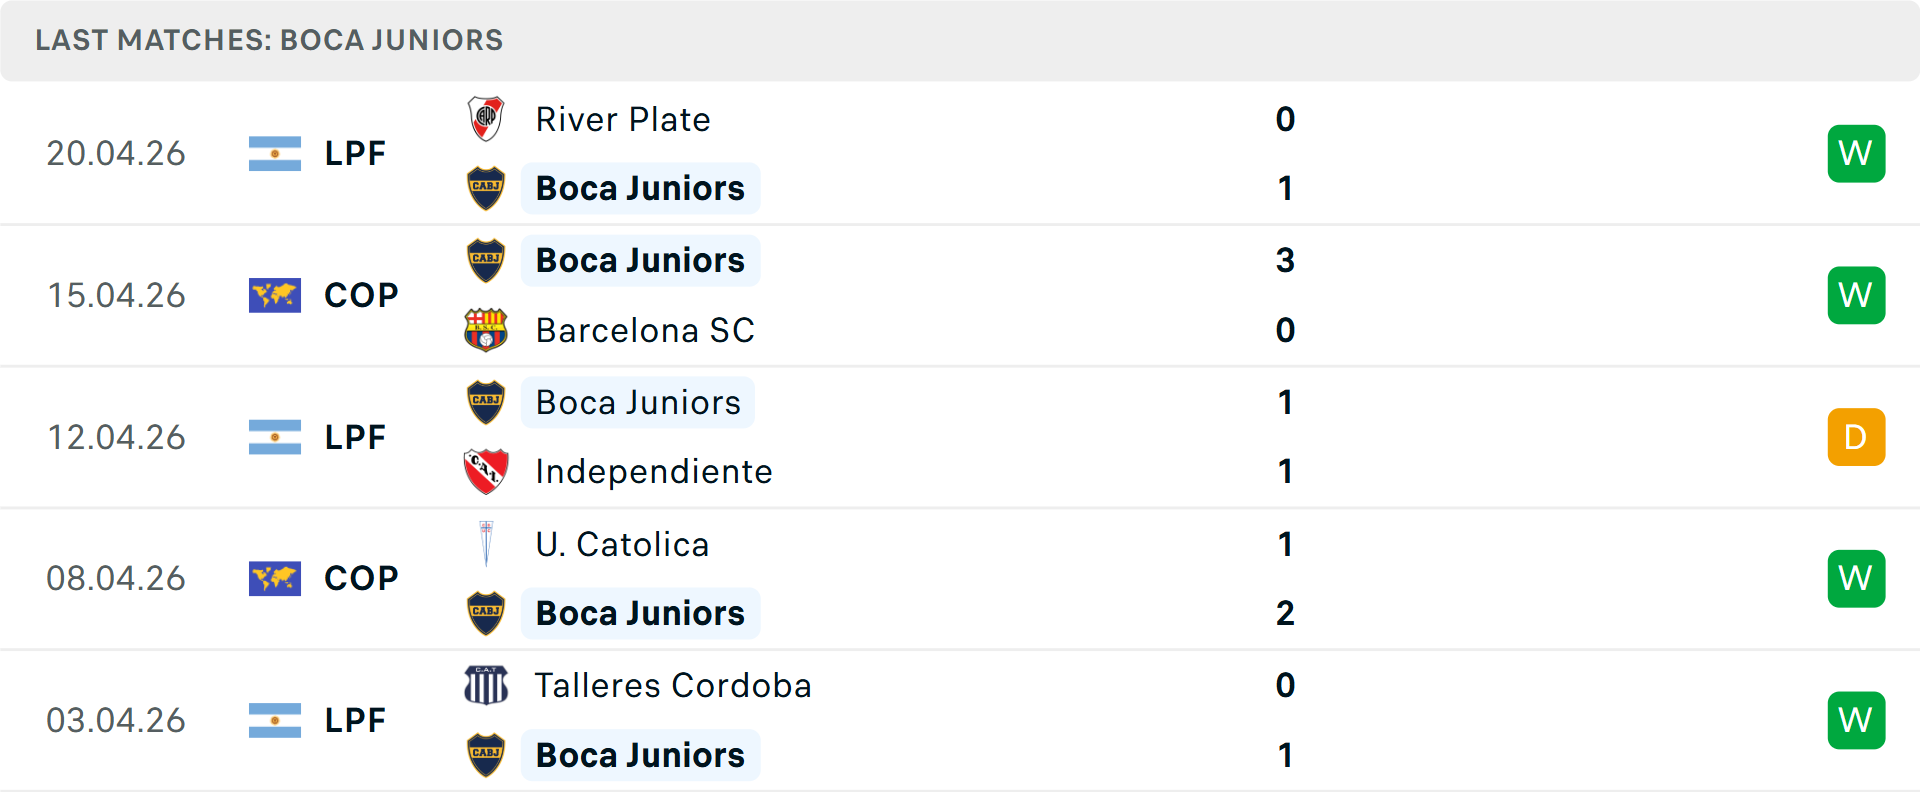
Task: Click the Barcelona SC club logo
Action: (487, 330)
